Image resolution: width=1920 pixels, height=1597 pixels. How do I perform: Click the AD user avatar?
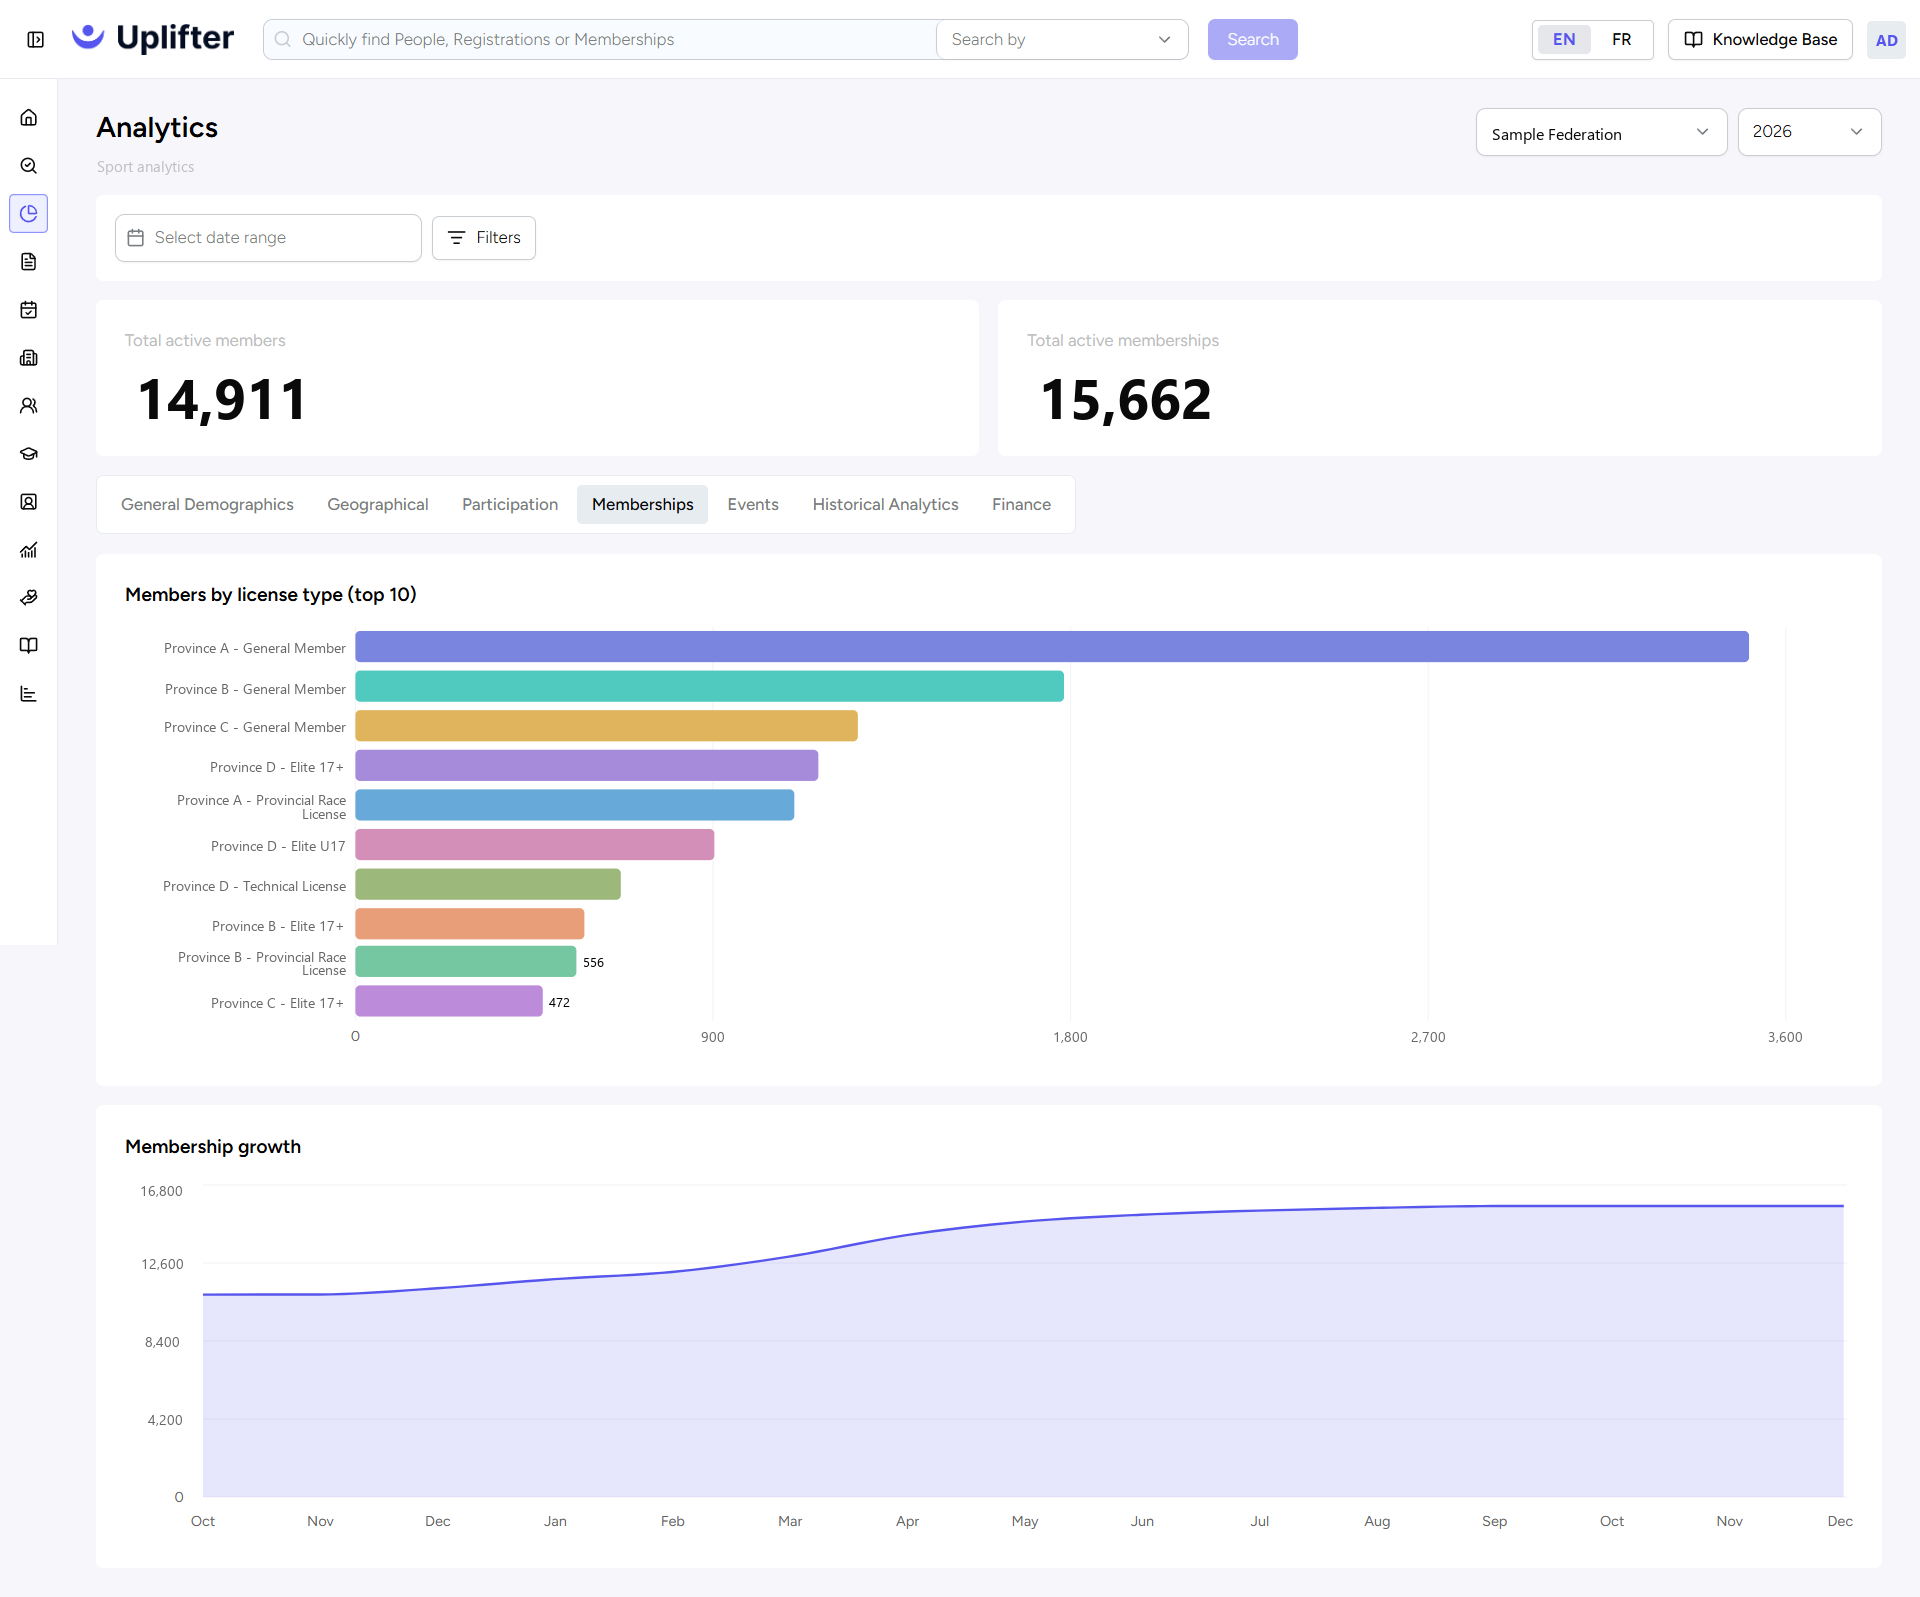(x=1886, y=40)
